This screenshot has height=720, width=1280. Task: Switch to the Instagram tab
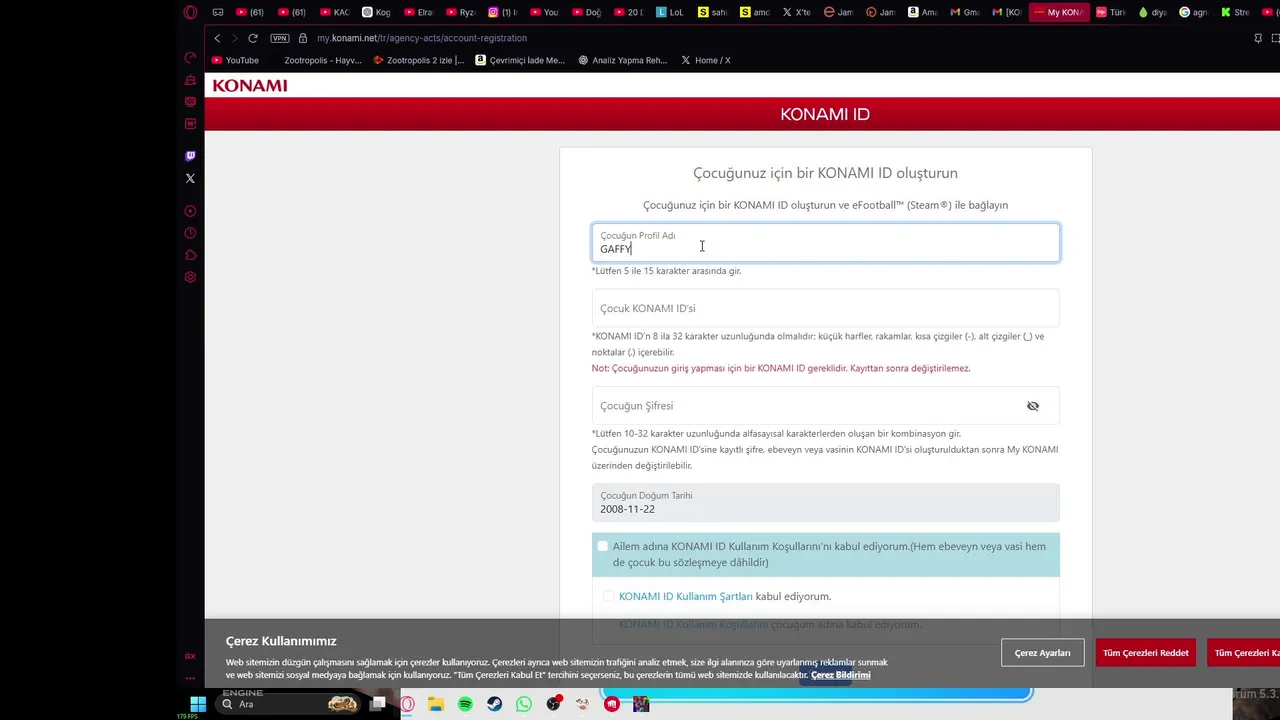pyautogui.click(x=503, y=12)
